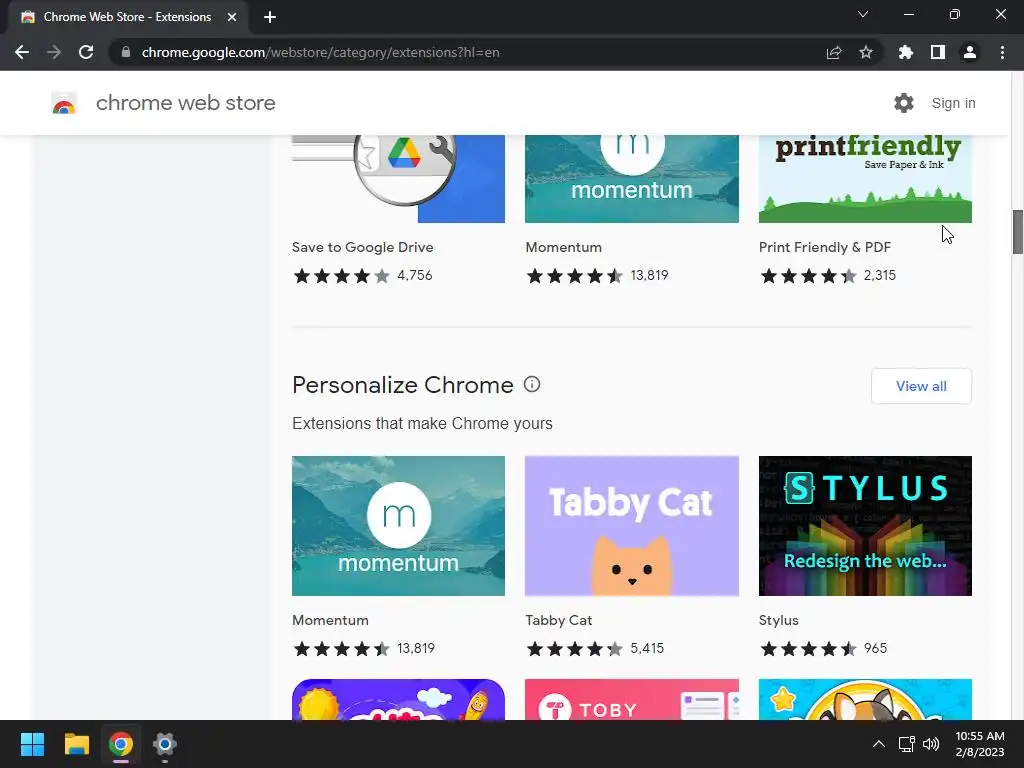The image size is (1024, 768).
Task: Open the web store settings gear
Action: 904,103
